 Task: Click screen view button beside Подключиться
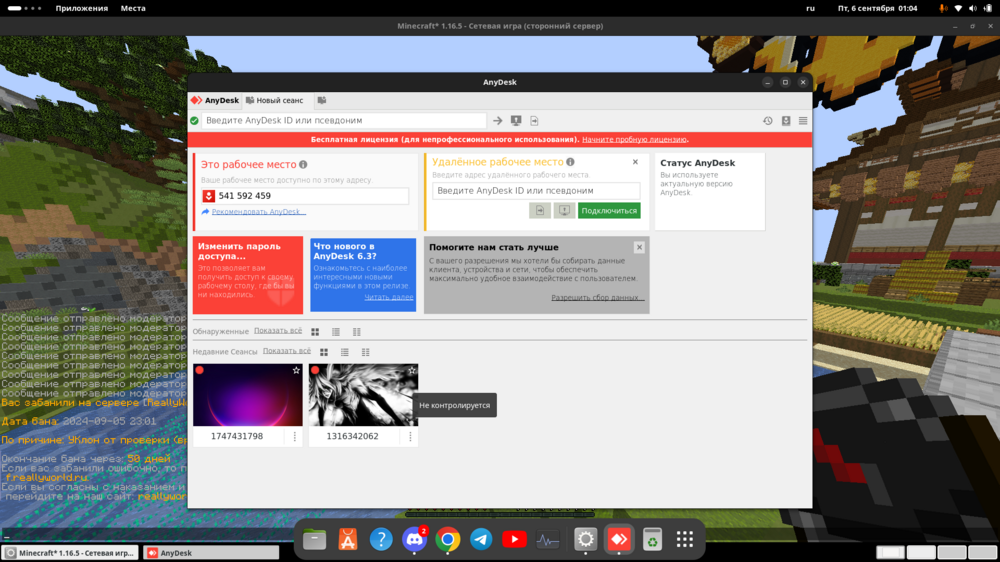coord(564,211)
